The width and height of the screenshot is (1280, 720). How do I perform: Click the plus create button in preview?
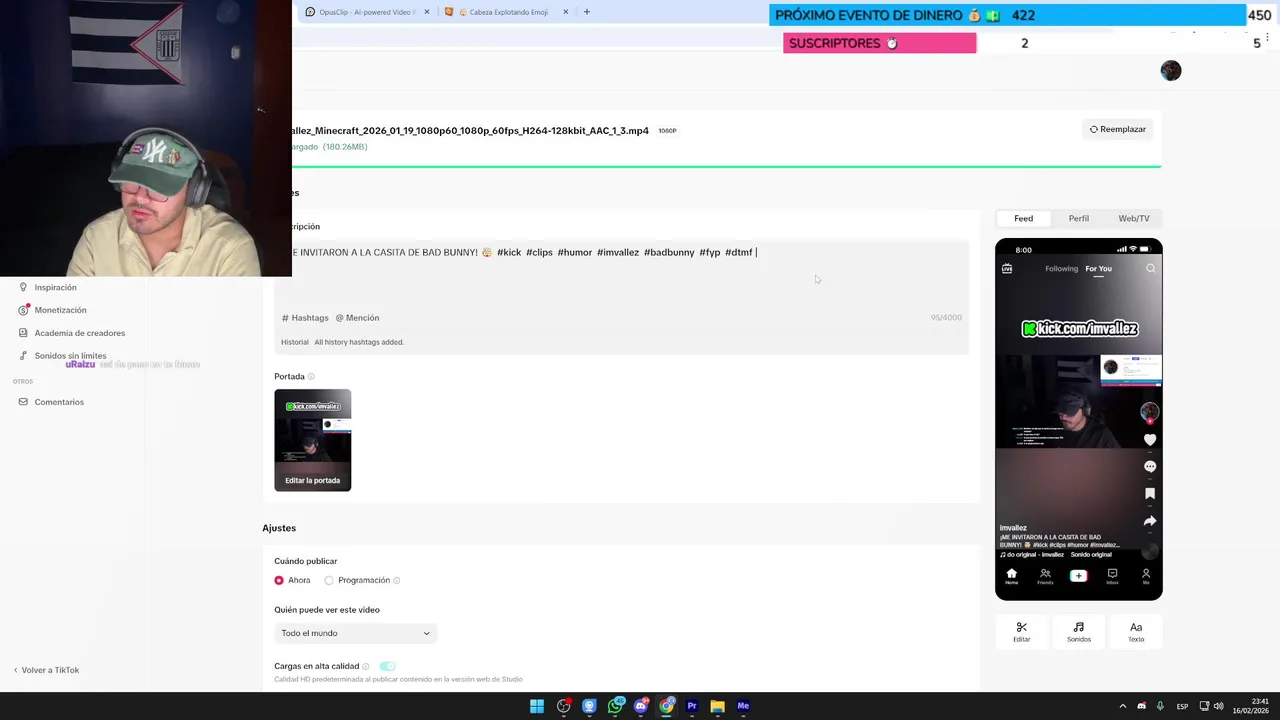tap(1078, 575)
